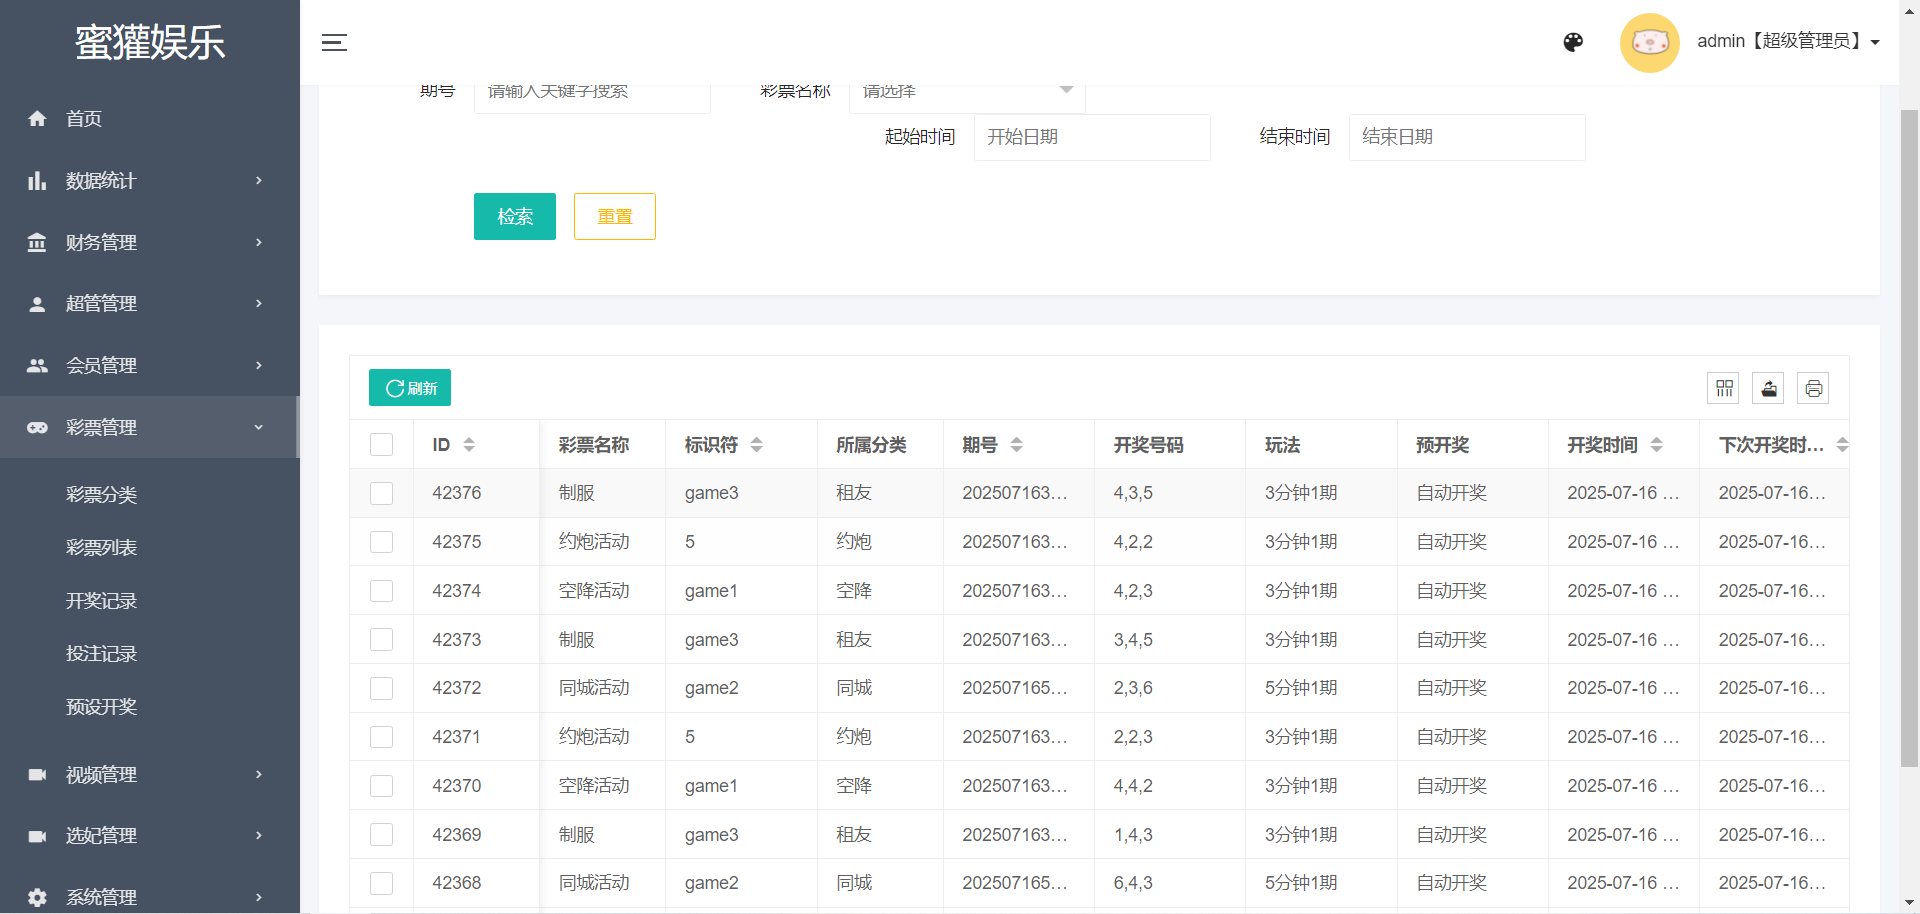Open 开奖记录 in the sidebar submenu

click(101, 601)
